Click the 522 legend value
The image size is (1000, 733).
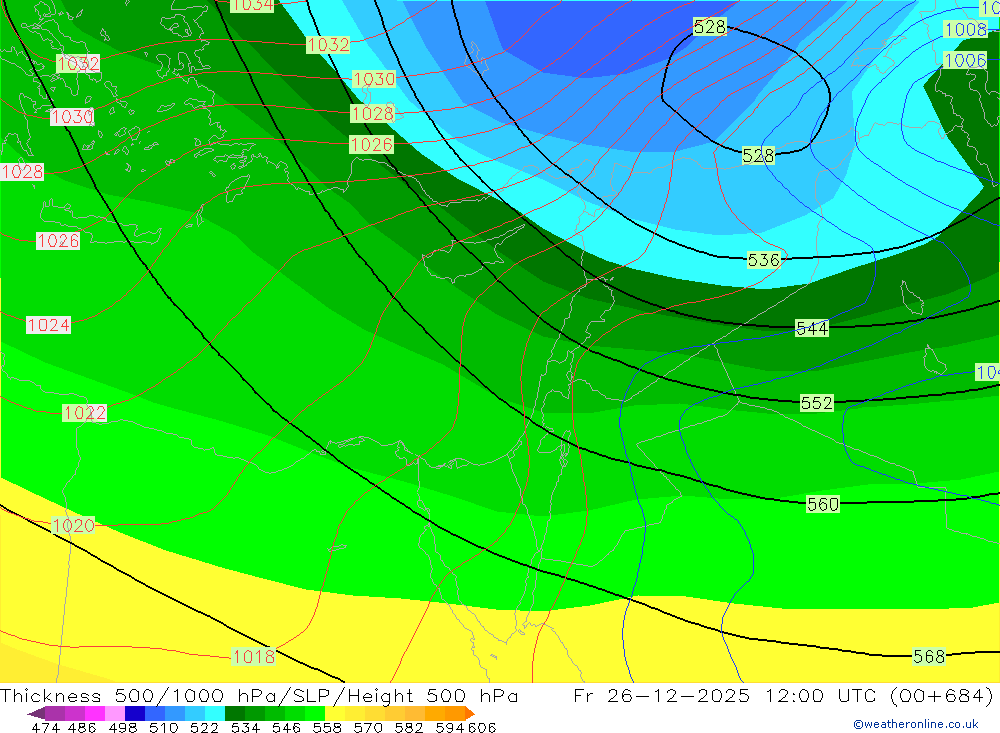(x=205, y=727)
